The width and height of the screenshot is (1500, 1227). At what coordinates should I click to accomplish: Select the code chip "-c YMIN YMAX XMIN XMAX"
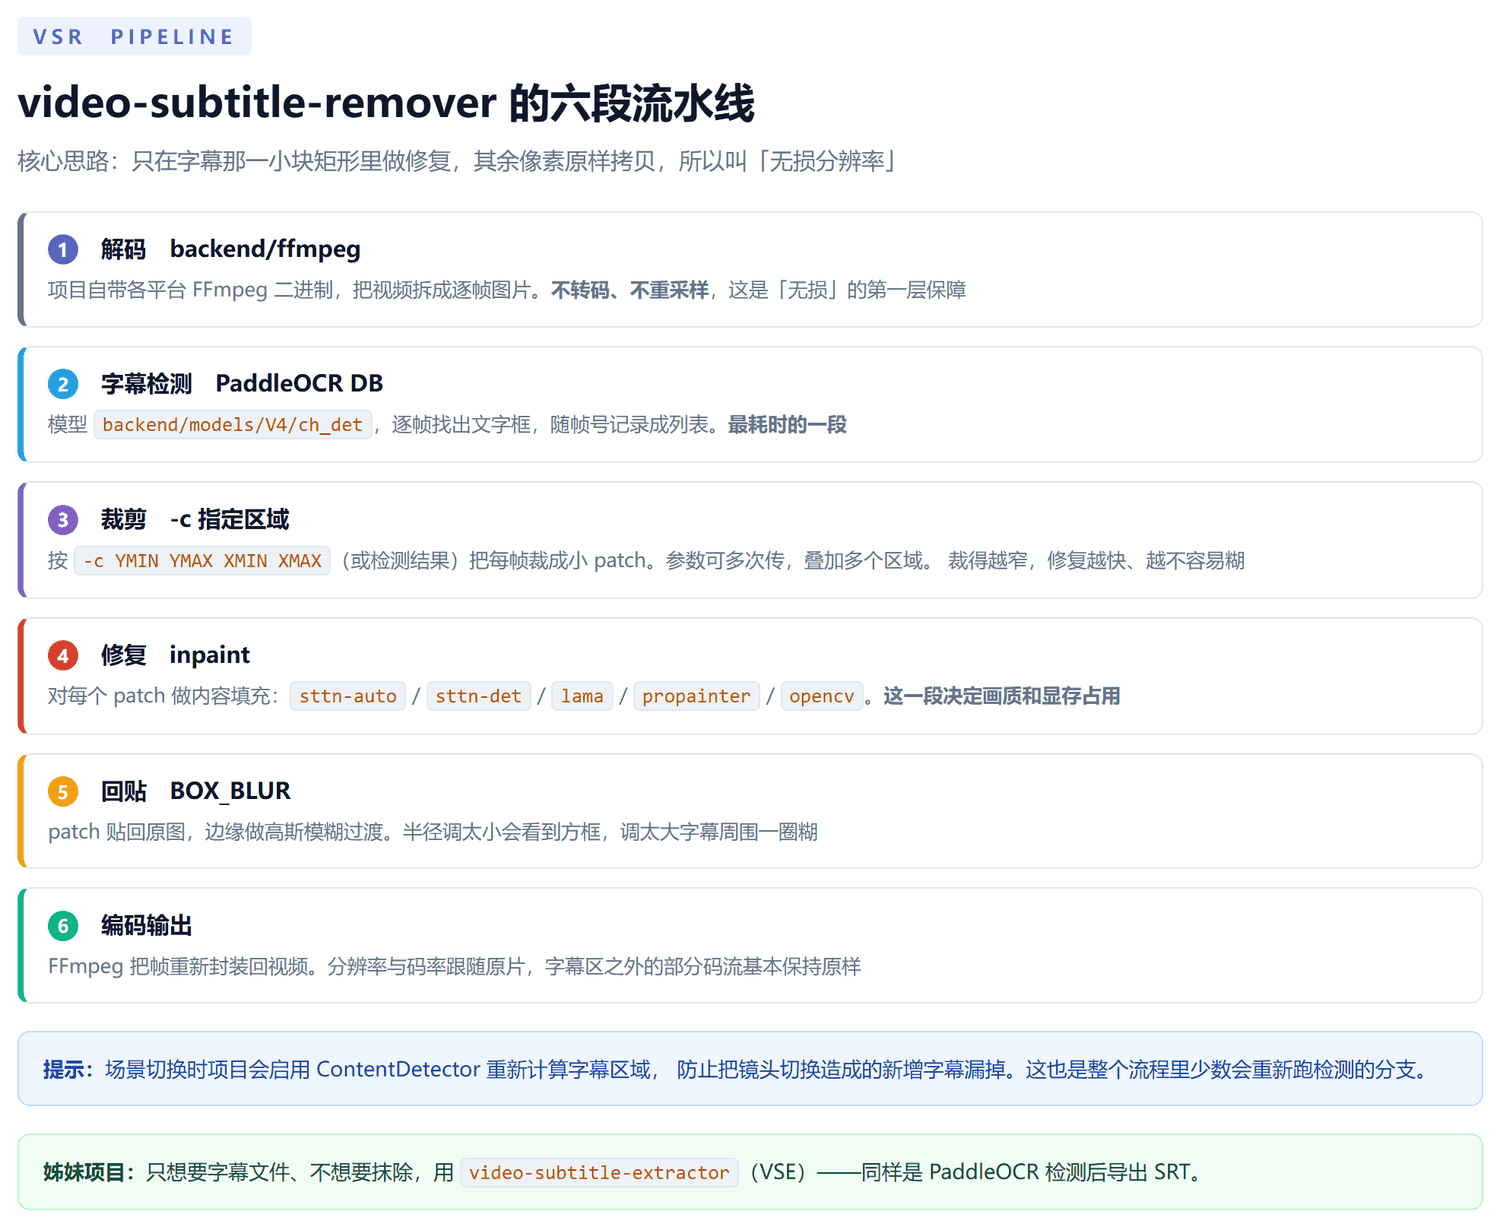pos(202,561)
